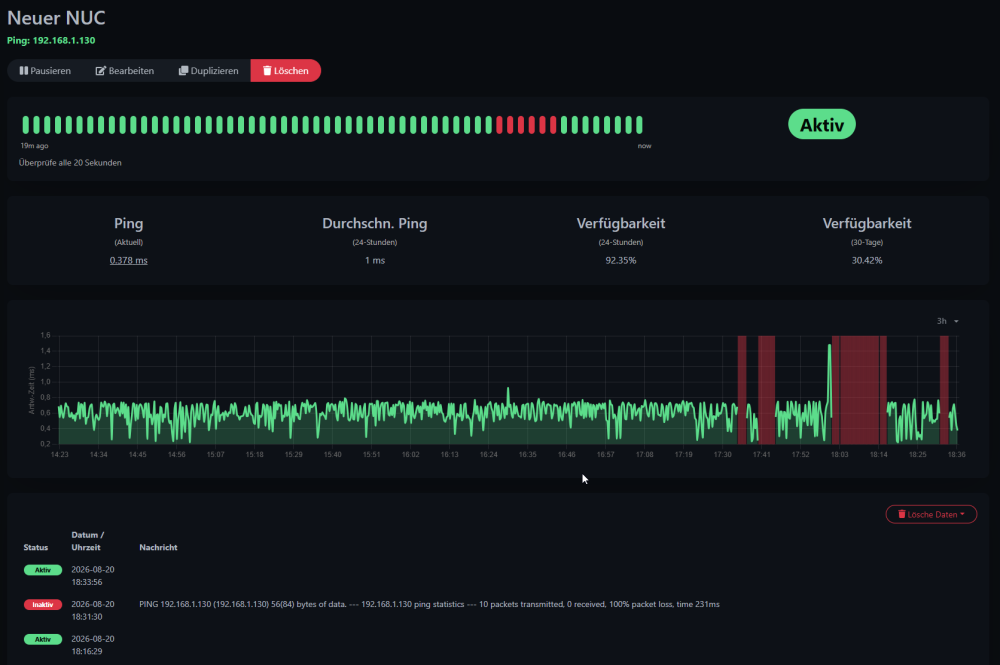This screenshot has width=1000, height=665.
Task: Click the wide red downtime region near 18:08
Action: [860, 390]
